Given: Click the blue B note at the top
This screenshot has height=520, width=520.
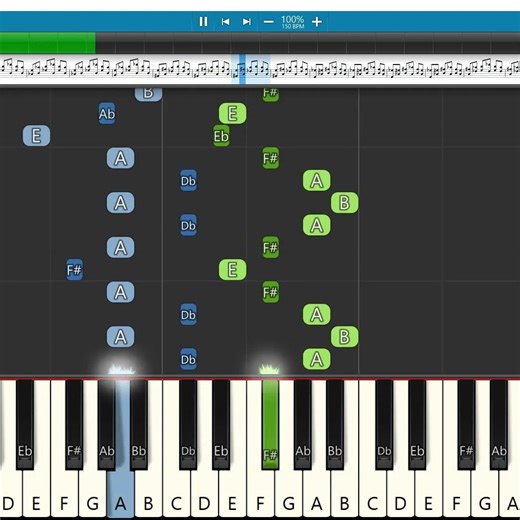Looking at the screenshot, I should 148,94.
